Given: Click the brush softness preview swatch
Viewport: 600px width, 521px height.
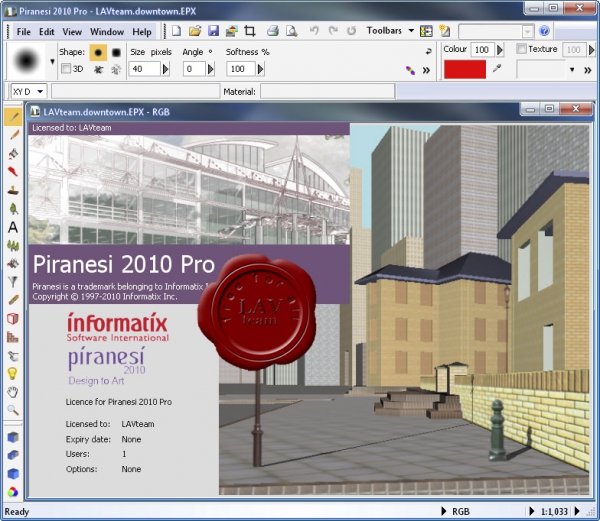Looking at the screenshot, I should pyautogui.click(x=26, y=60).
